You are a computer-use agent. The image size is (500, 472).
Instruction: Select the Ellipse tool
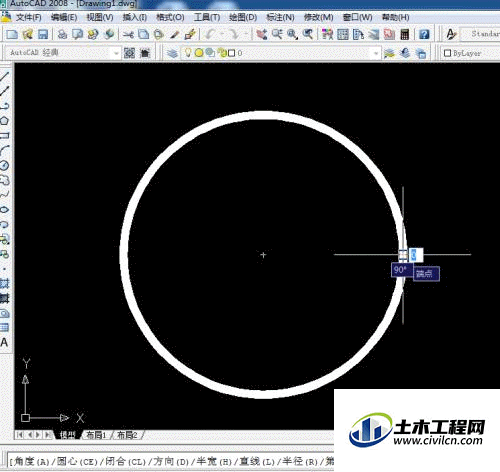coord(4,210)
